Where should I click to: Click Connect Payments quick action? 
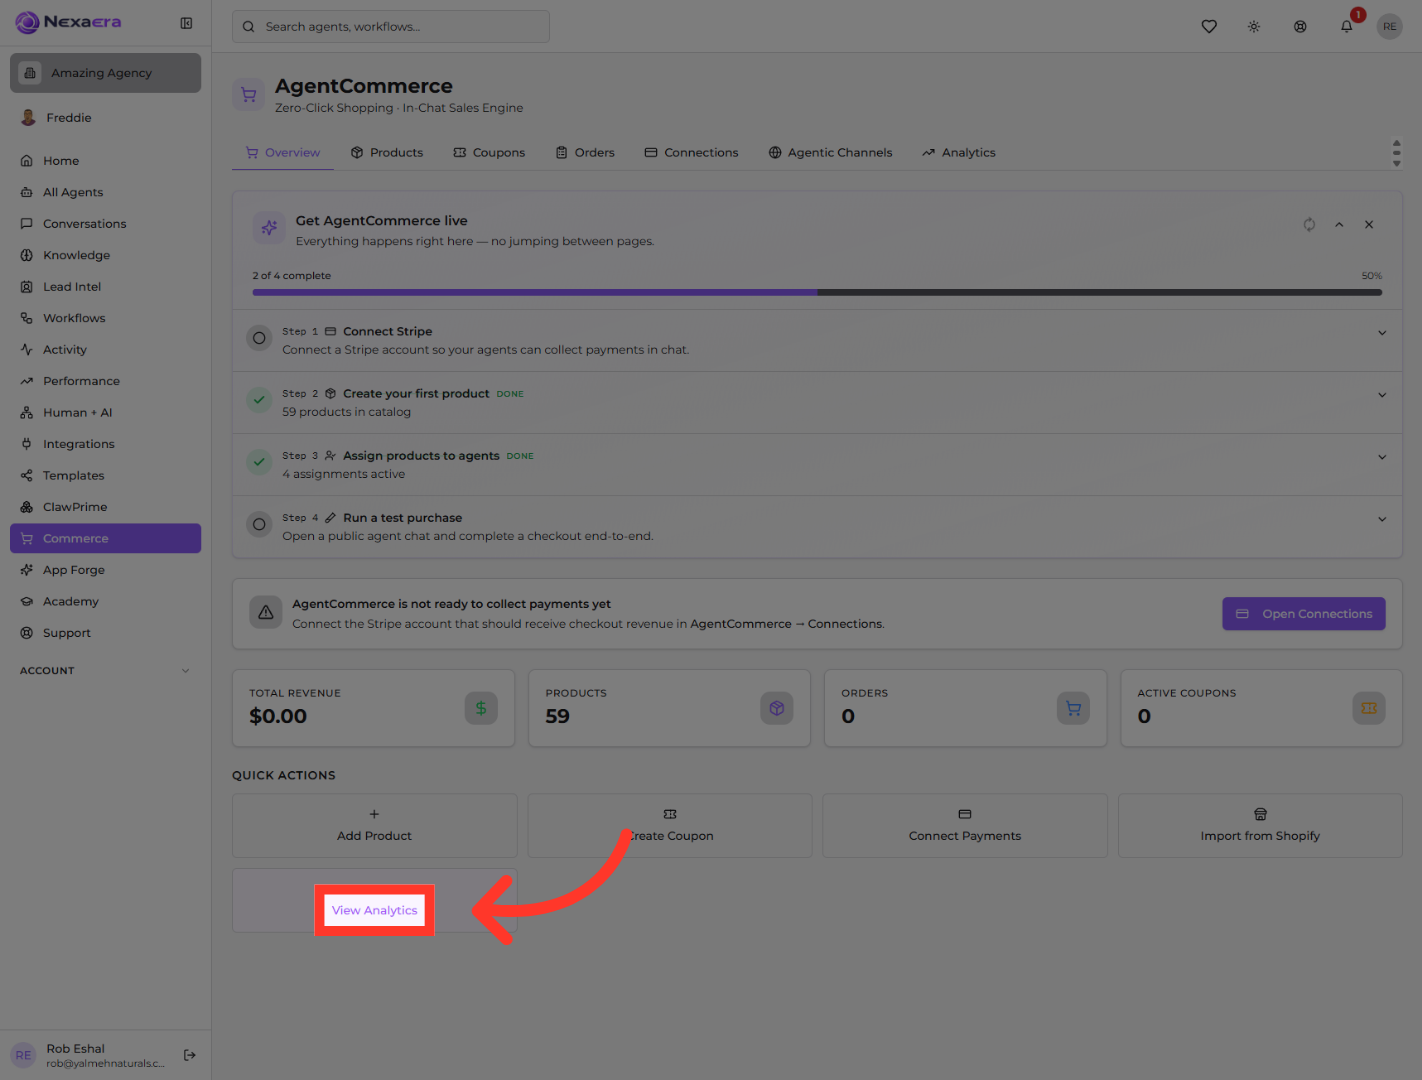(965, 825)
